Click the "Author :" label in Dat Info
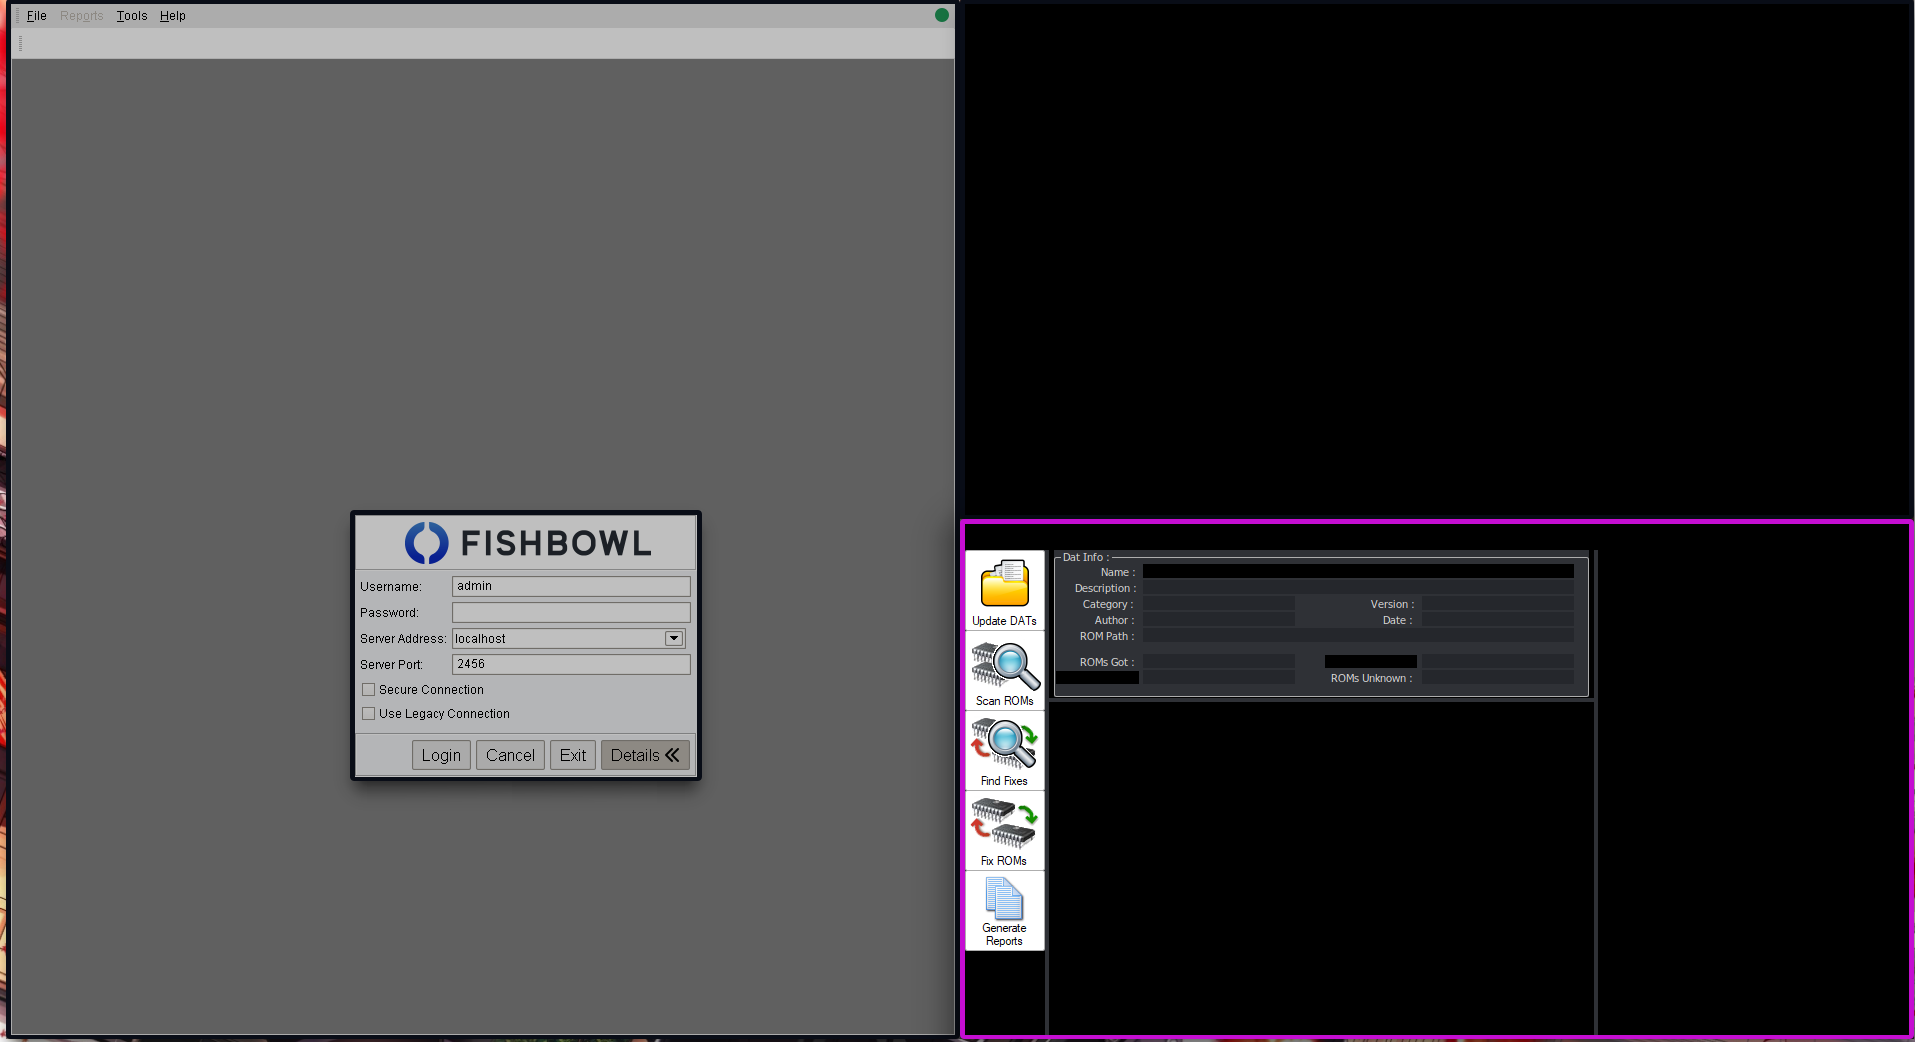Screen dimensions: 1915x1042 [1114, 620]
